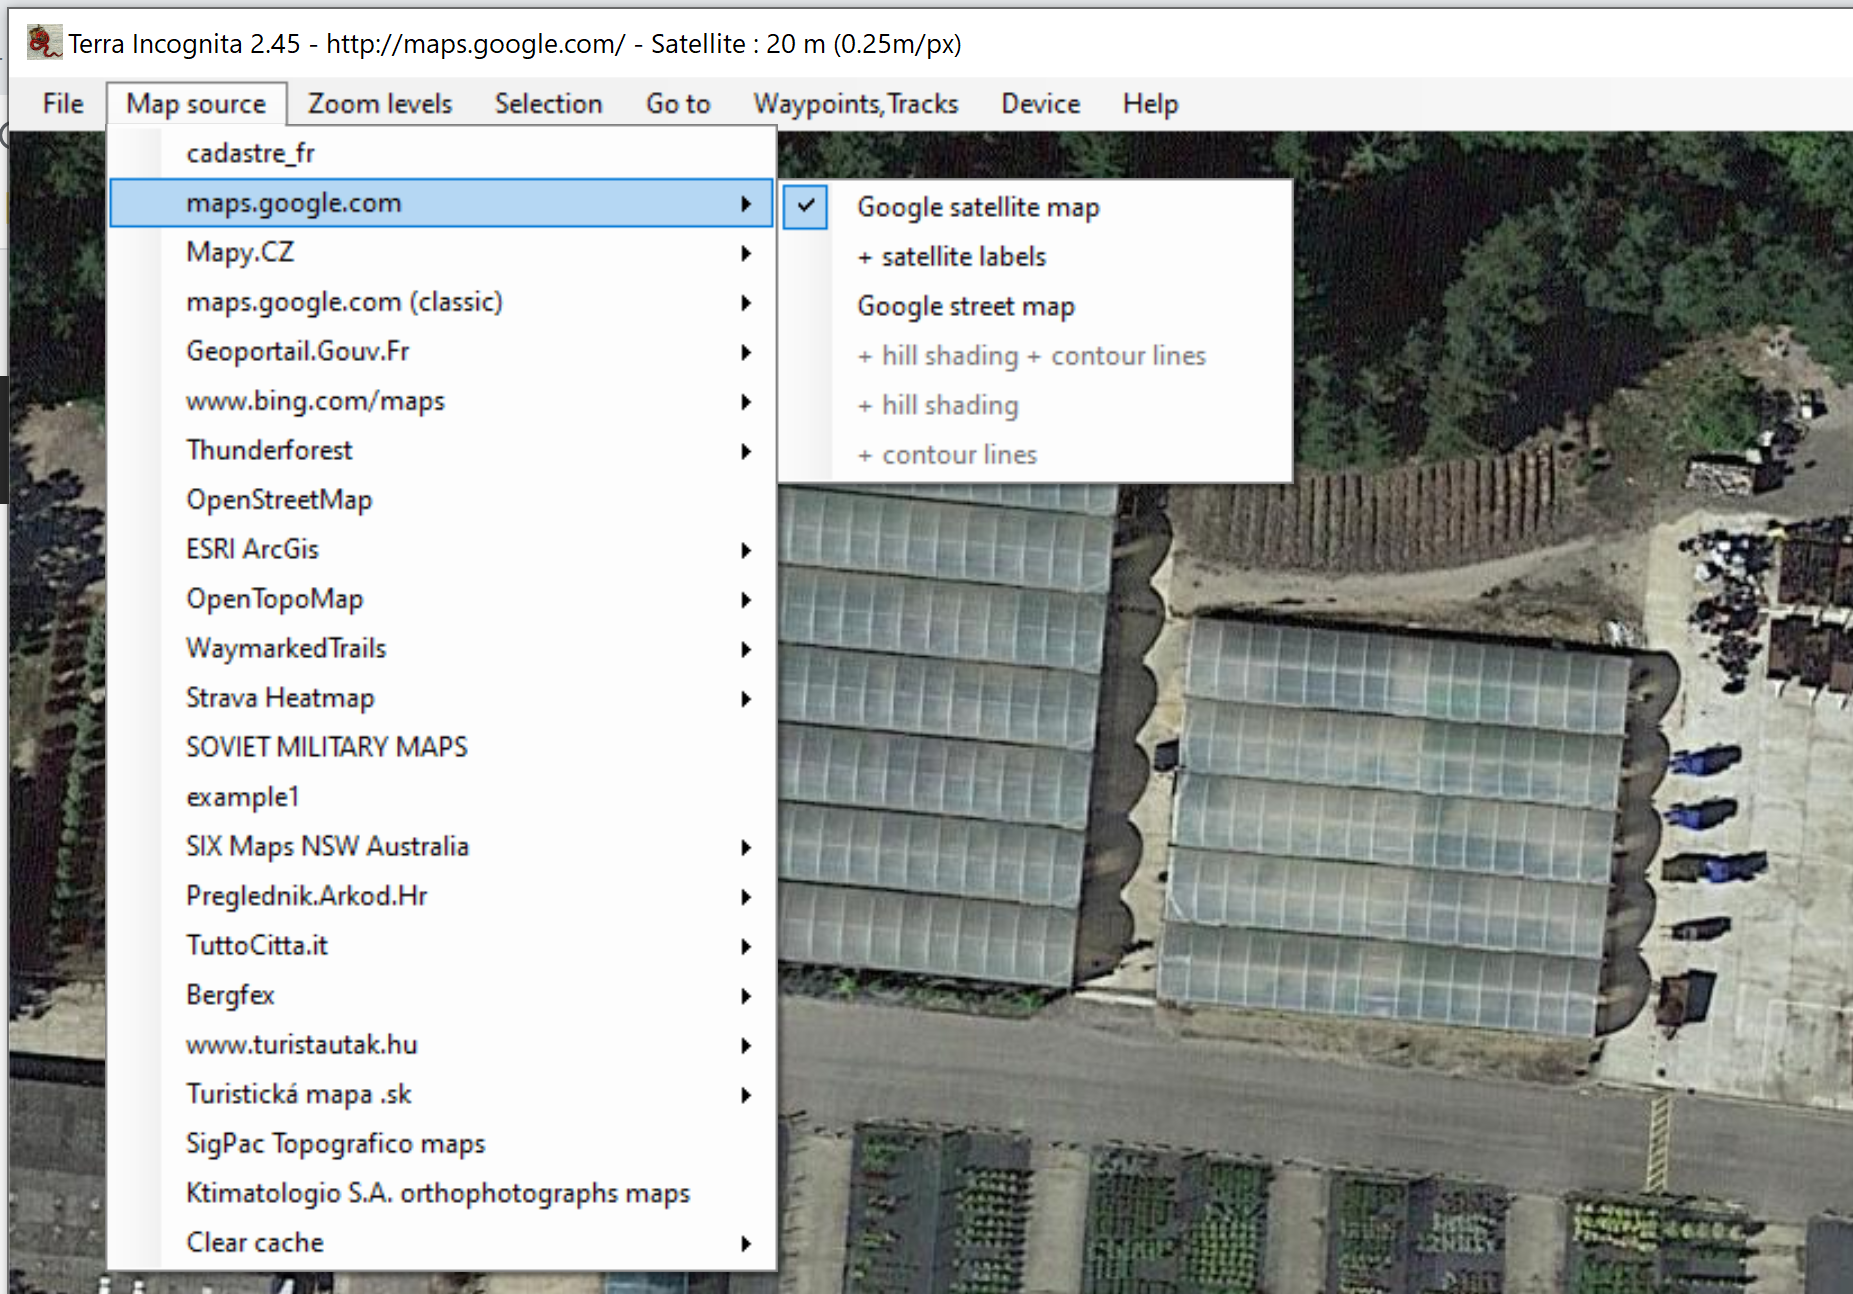1853x1294 pixels.
Task: Open the www.turistautak.hu submenu
Action: (x=441, y=1044)
